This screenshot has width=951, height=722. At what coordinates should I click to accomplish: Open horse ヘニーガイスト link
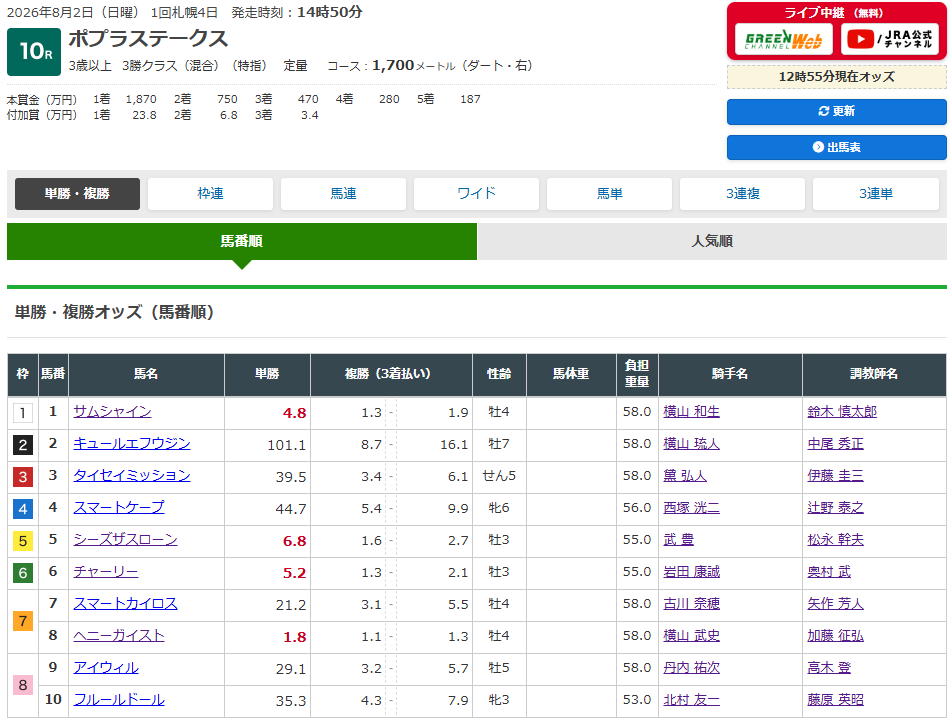(x=119, y=636)
